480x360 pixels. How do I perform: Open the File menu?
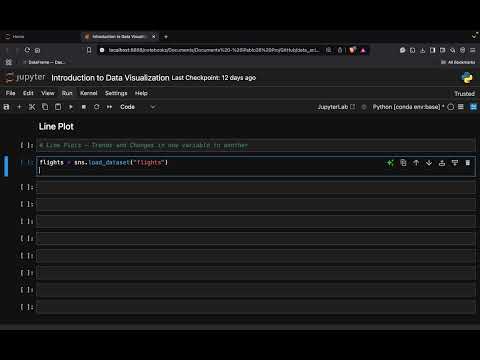point(11,93)
